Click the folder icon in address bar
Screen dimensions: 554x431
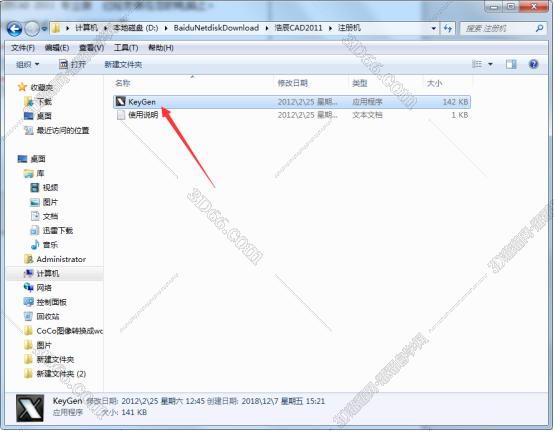click(x=56, y=28)
